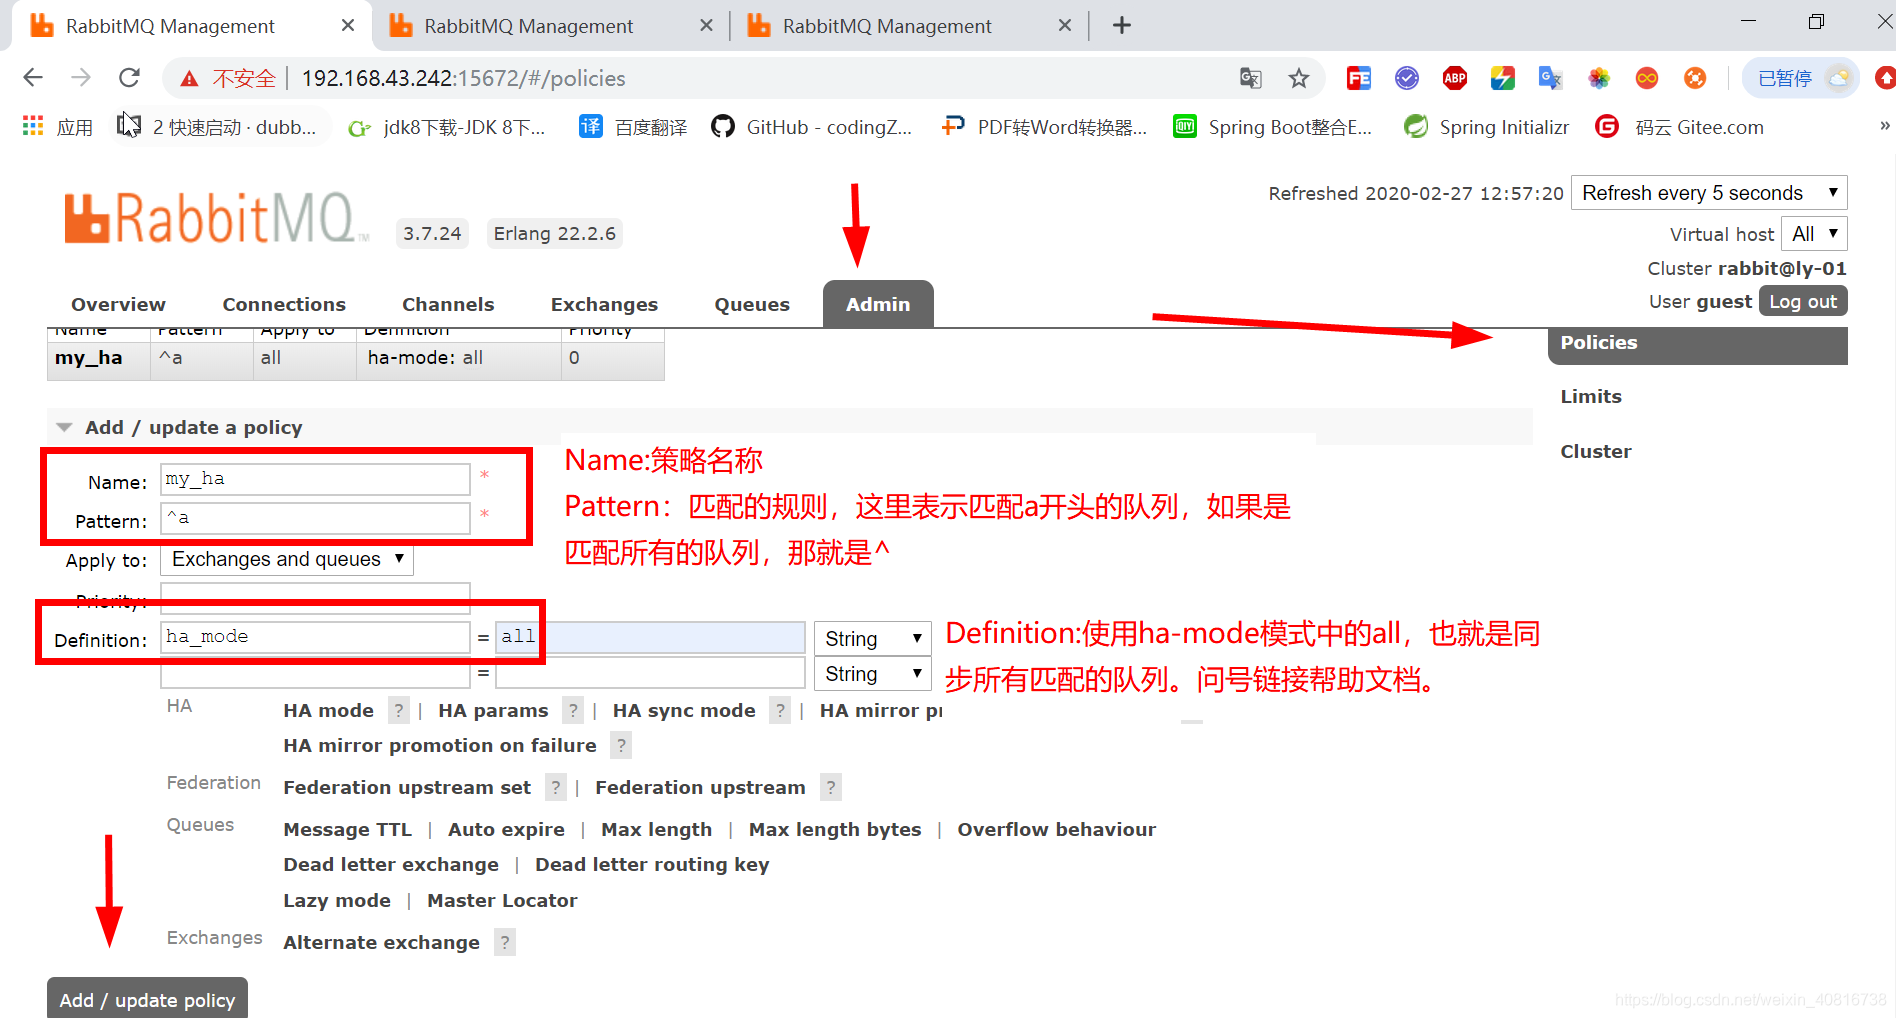Viewport: 1896px width, 1018px height.
Task: Open the Apply to dropdown
Action: pos(287,559)
